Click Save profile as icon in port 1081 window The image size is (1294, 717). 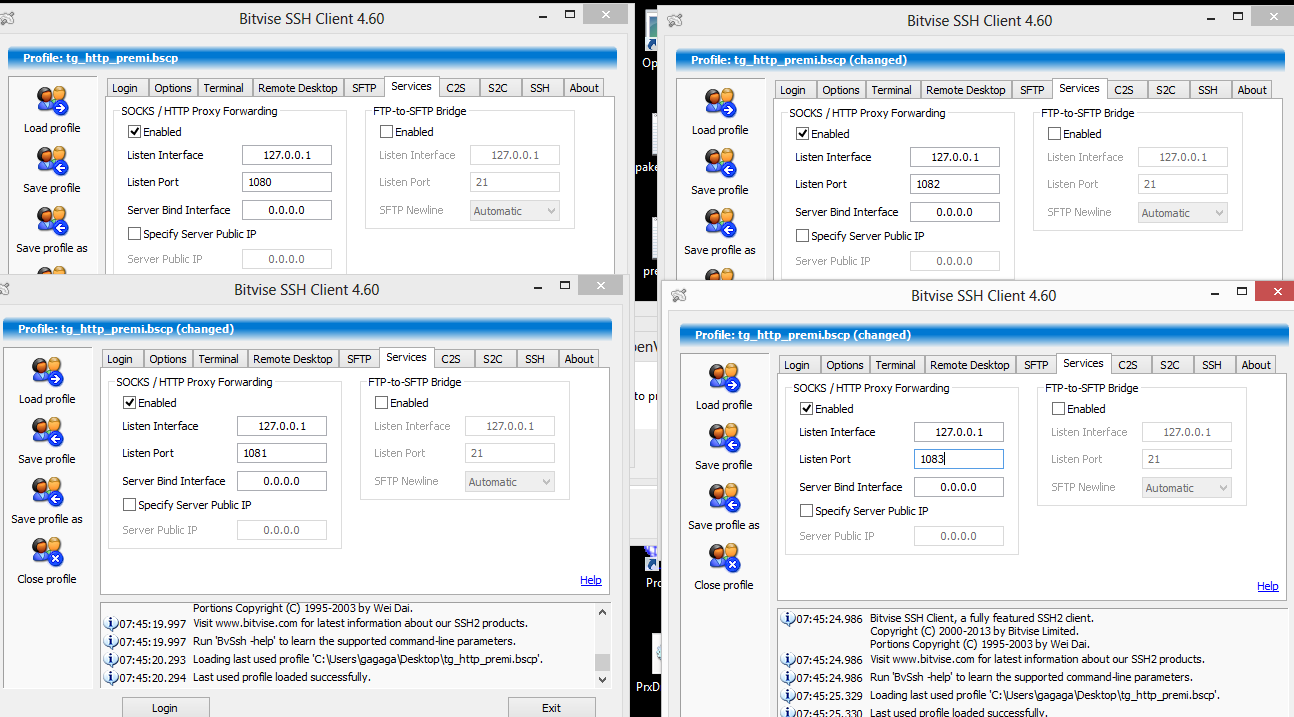pyautogui.click(x=47, y=493)
